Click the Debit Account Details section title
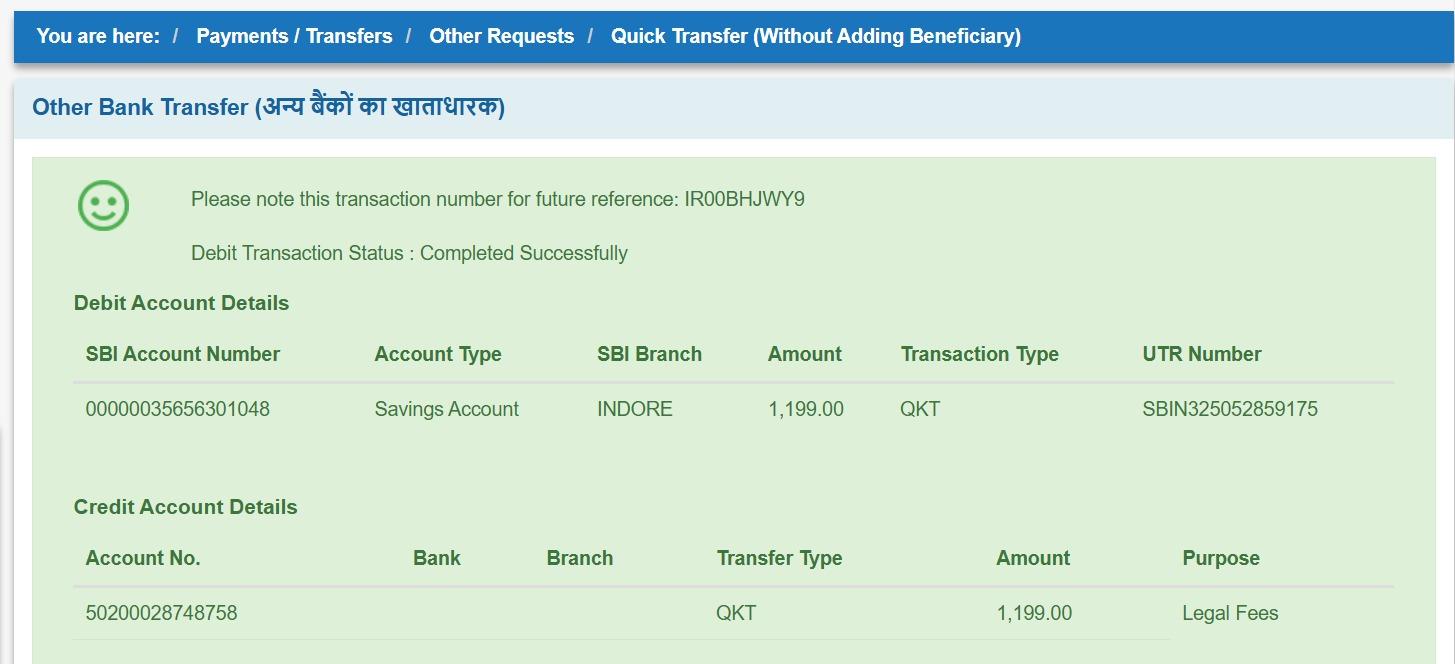The image size is (1455, 664). point(182,303)
